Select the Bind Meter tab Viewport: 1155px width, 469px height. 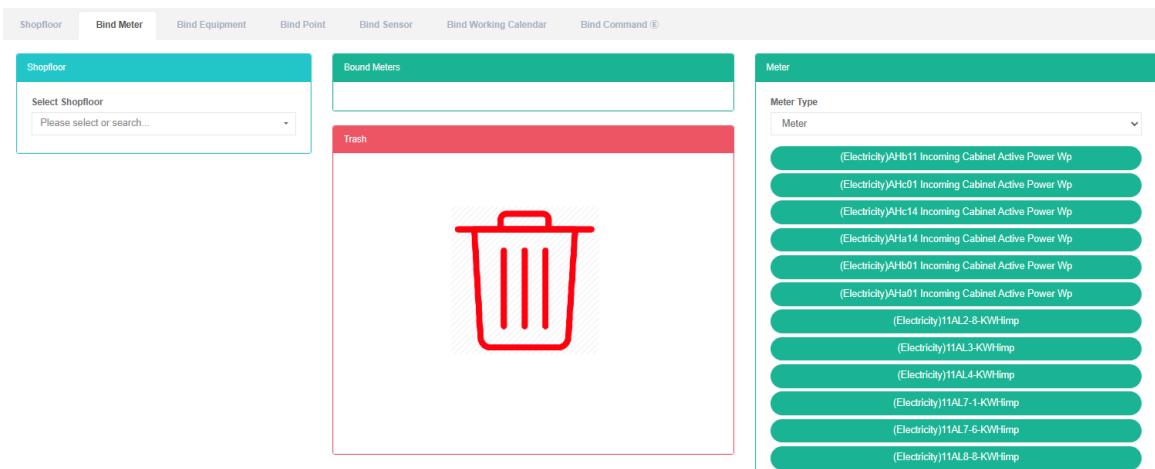coord(119,24)
